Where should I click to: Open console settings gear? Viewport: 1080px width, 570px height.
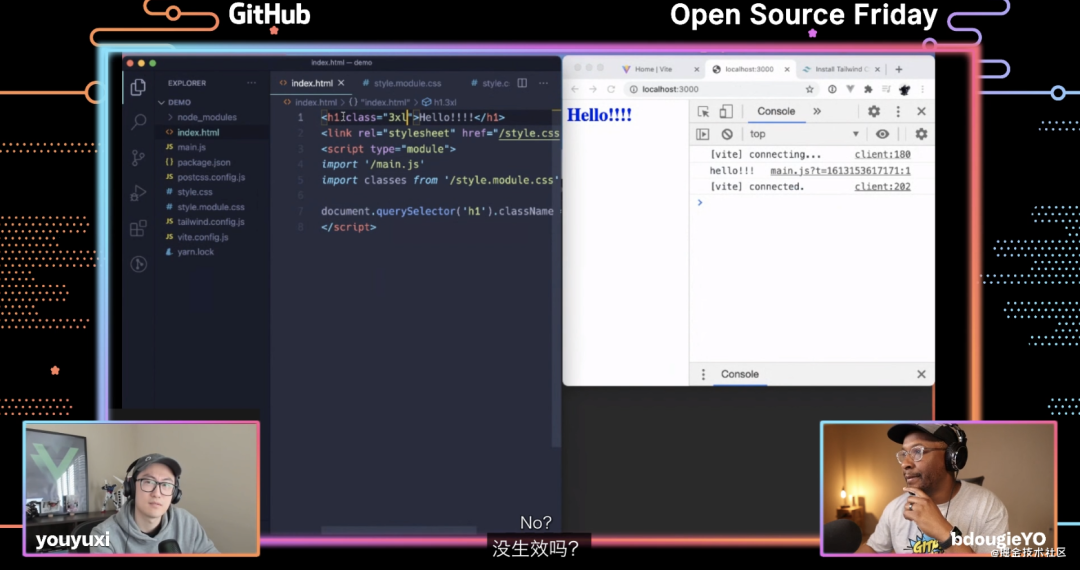[x=921, y=134]
